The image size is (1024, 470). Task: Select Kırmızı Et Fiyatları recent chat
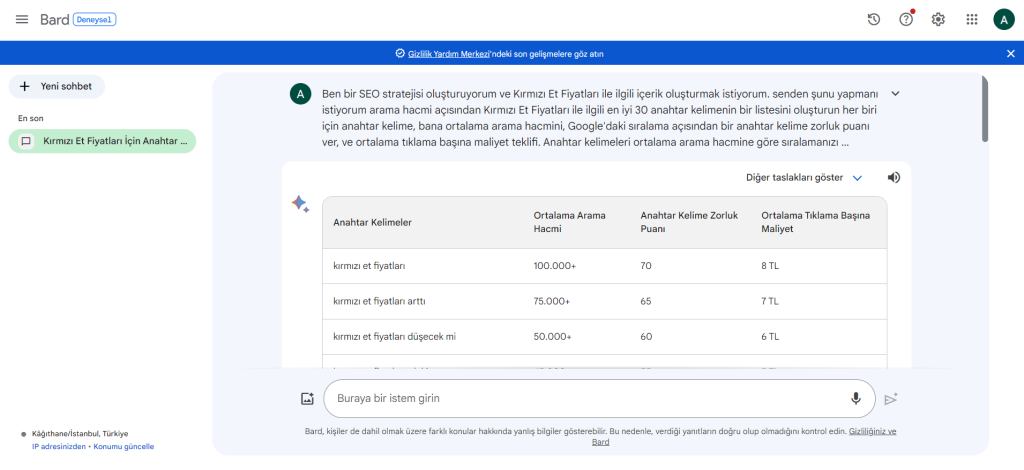pos(103,142)
